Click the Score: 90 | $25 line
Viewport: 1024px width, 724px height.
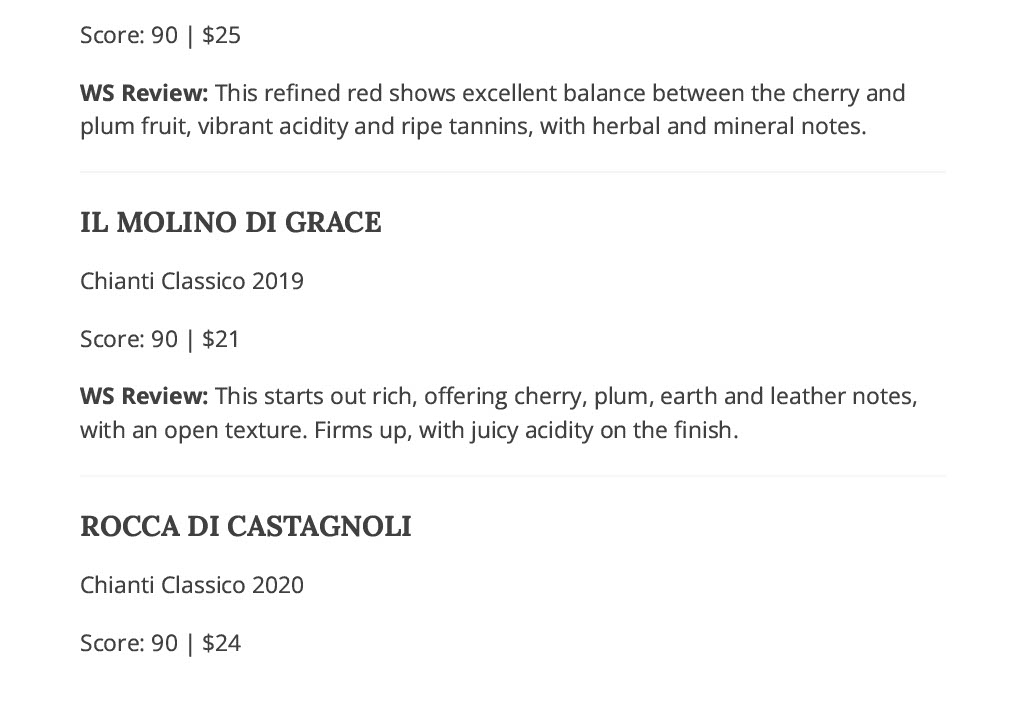click(161, 35)
